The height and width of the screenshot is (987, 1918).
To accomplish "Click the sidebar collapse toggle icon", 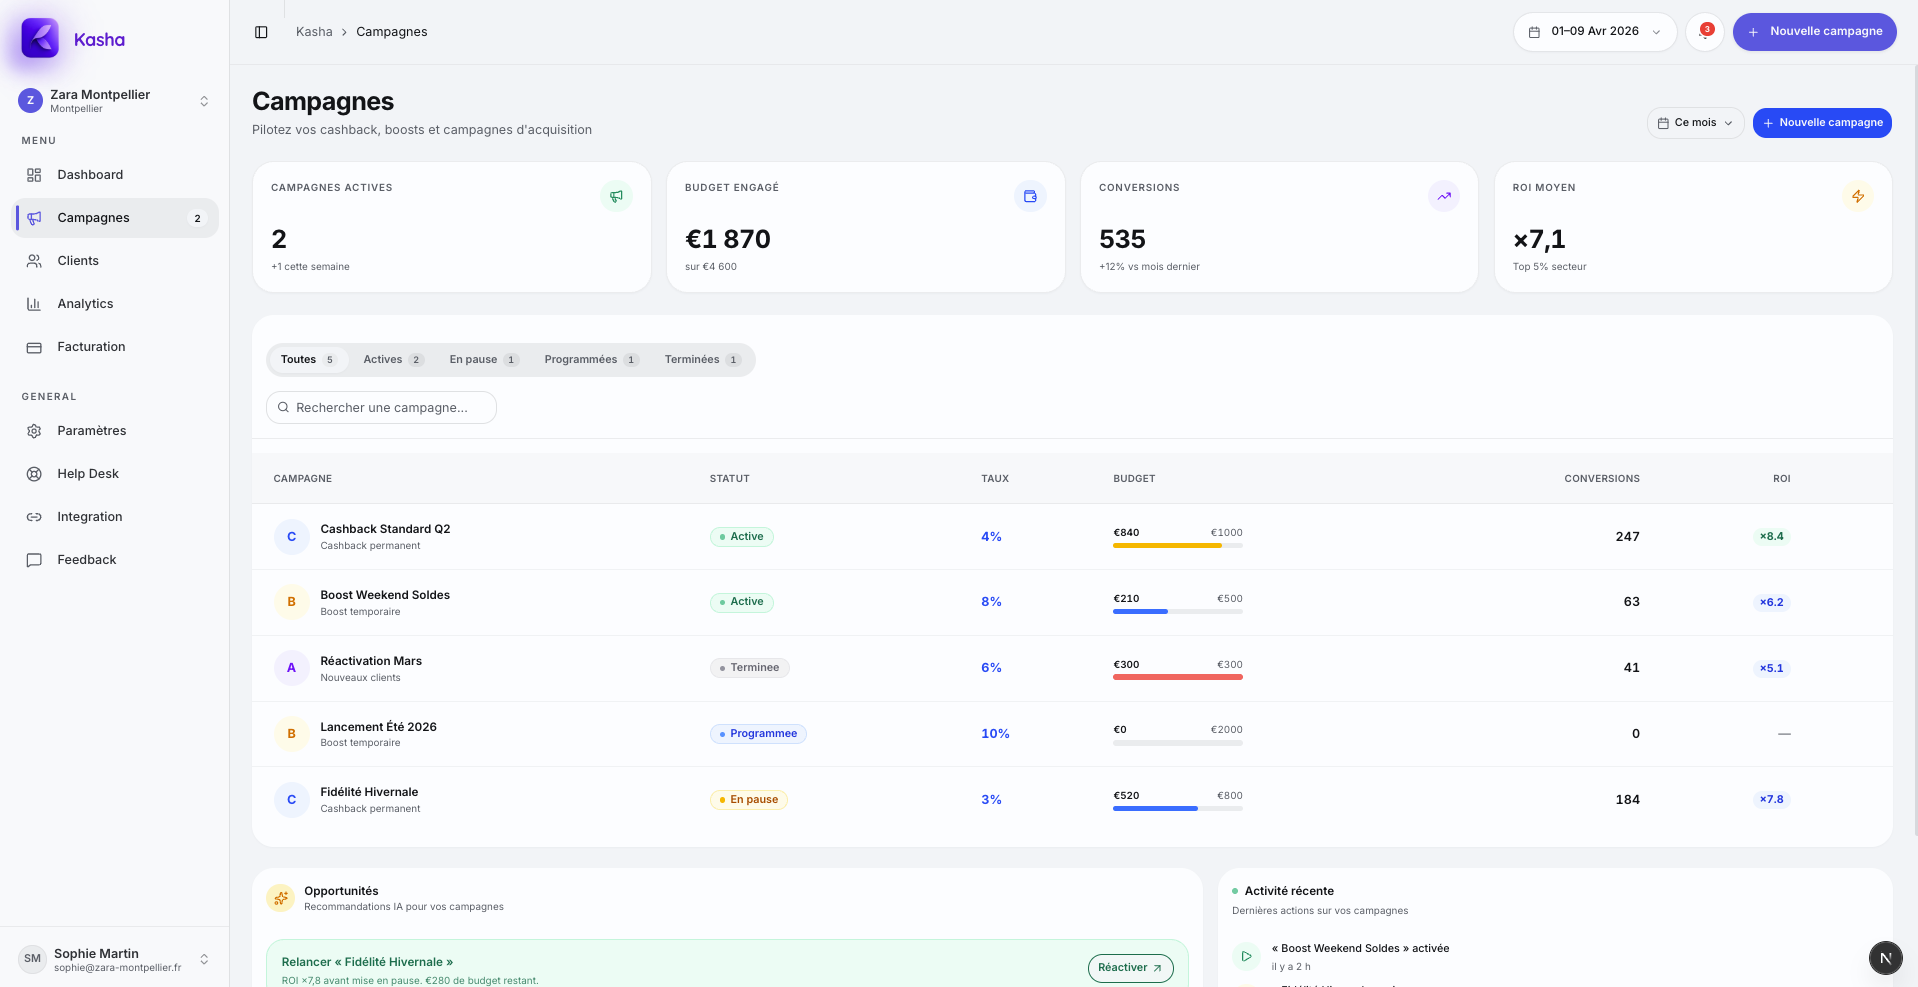I will pyautogui.click(x=261, y=32).
